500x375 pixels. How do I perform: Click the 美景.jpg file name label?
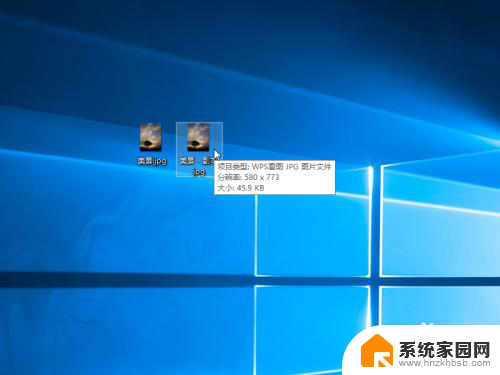(x=152, y=161)
